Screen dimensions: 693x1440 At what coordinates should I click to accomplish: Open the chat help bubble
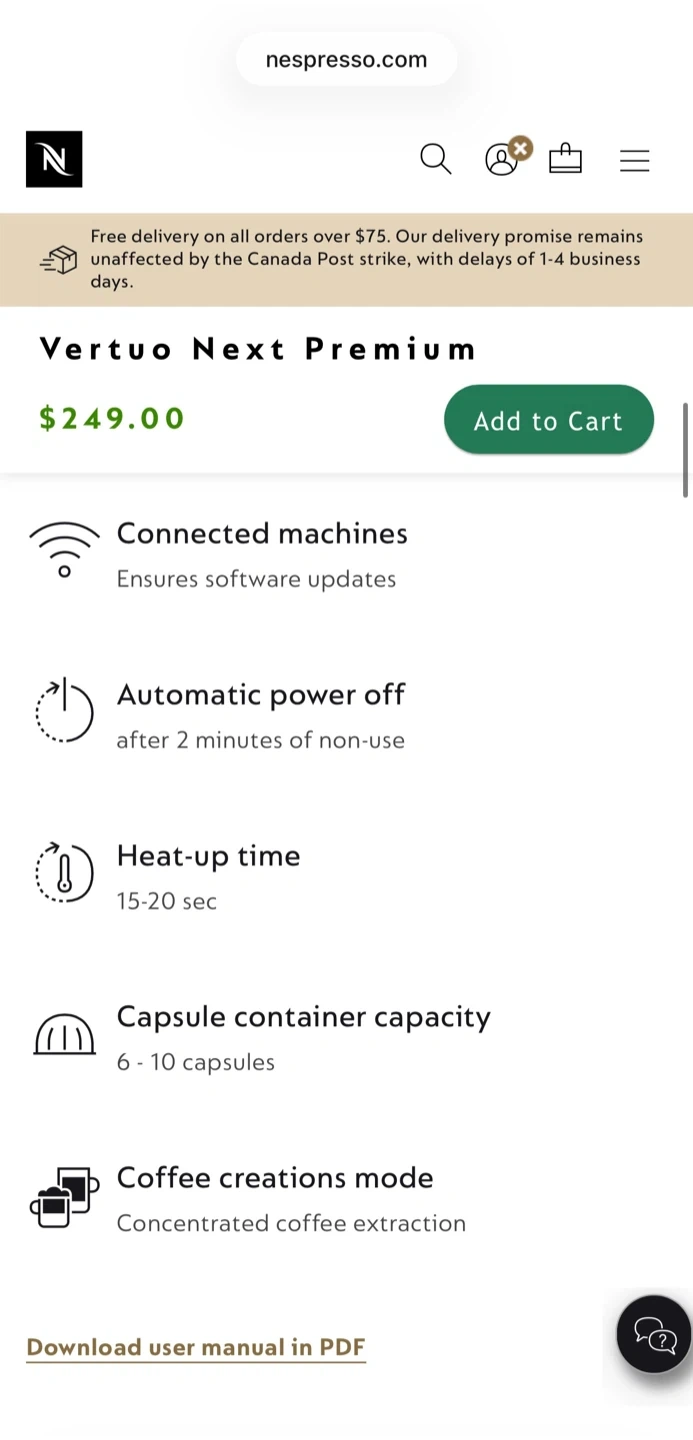pyautogui.click(x=654, y=1334)
